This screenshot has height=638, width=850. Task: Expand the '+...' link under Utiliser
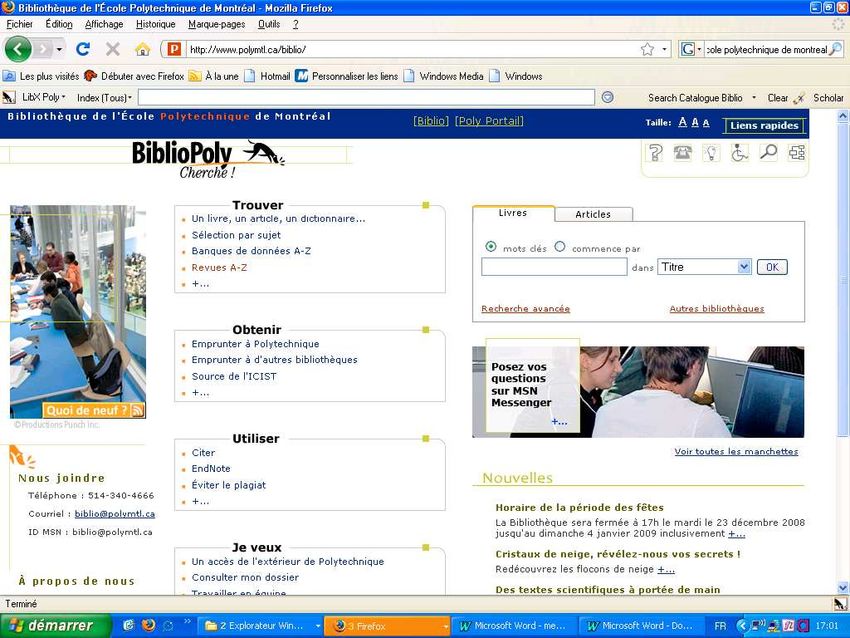point(200,501)
